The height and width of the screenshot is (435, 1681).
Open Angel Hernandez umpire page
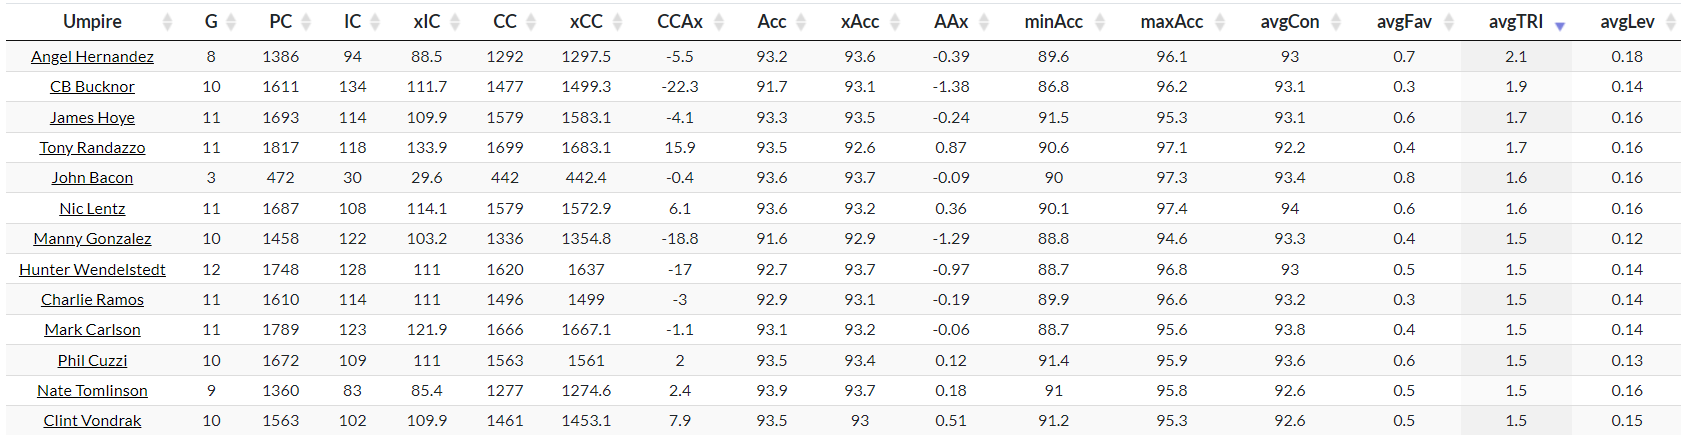pyautogui.click(x=92, y=57)
